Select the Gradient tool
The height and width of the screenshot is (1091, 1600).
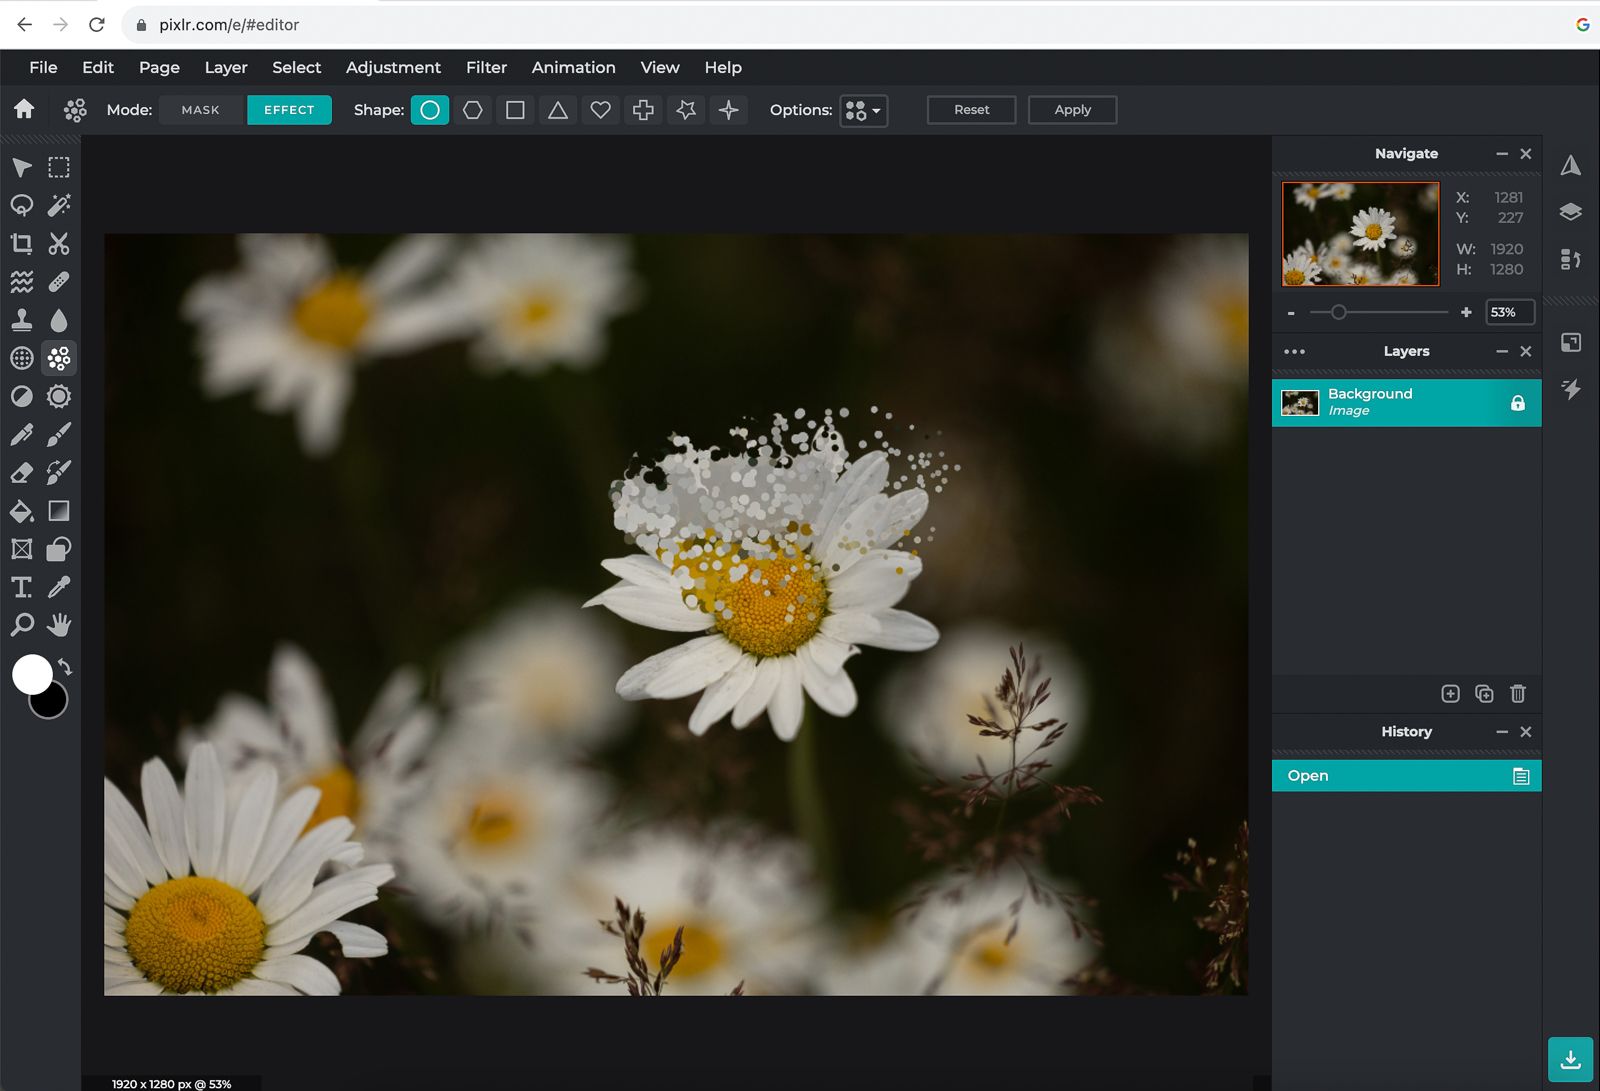click(59, 511)
